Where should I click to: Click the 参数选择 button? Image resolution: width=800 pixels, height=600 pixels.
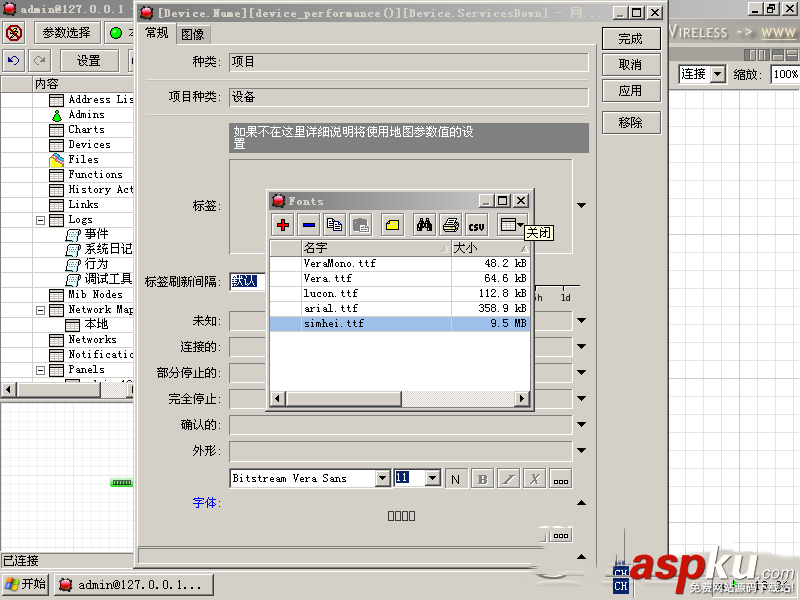(66, 33)
